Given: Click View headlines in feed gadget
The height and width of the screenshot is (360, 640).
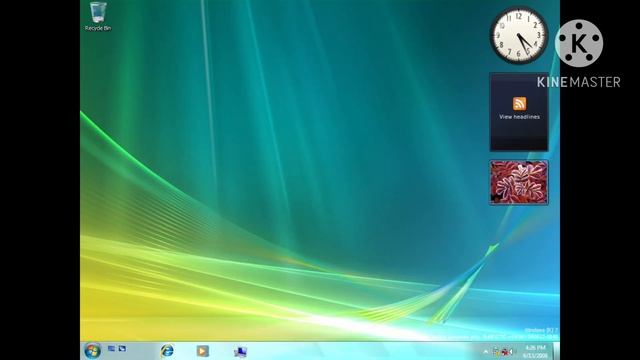Looking at the screenshot, I should [519, 117].
